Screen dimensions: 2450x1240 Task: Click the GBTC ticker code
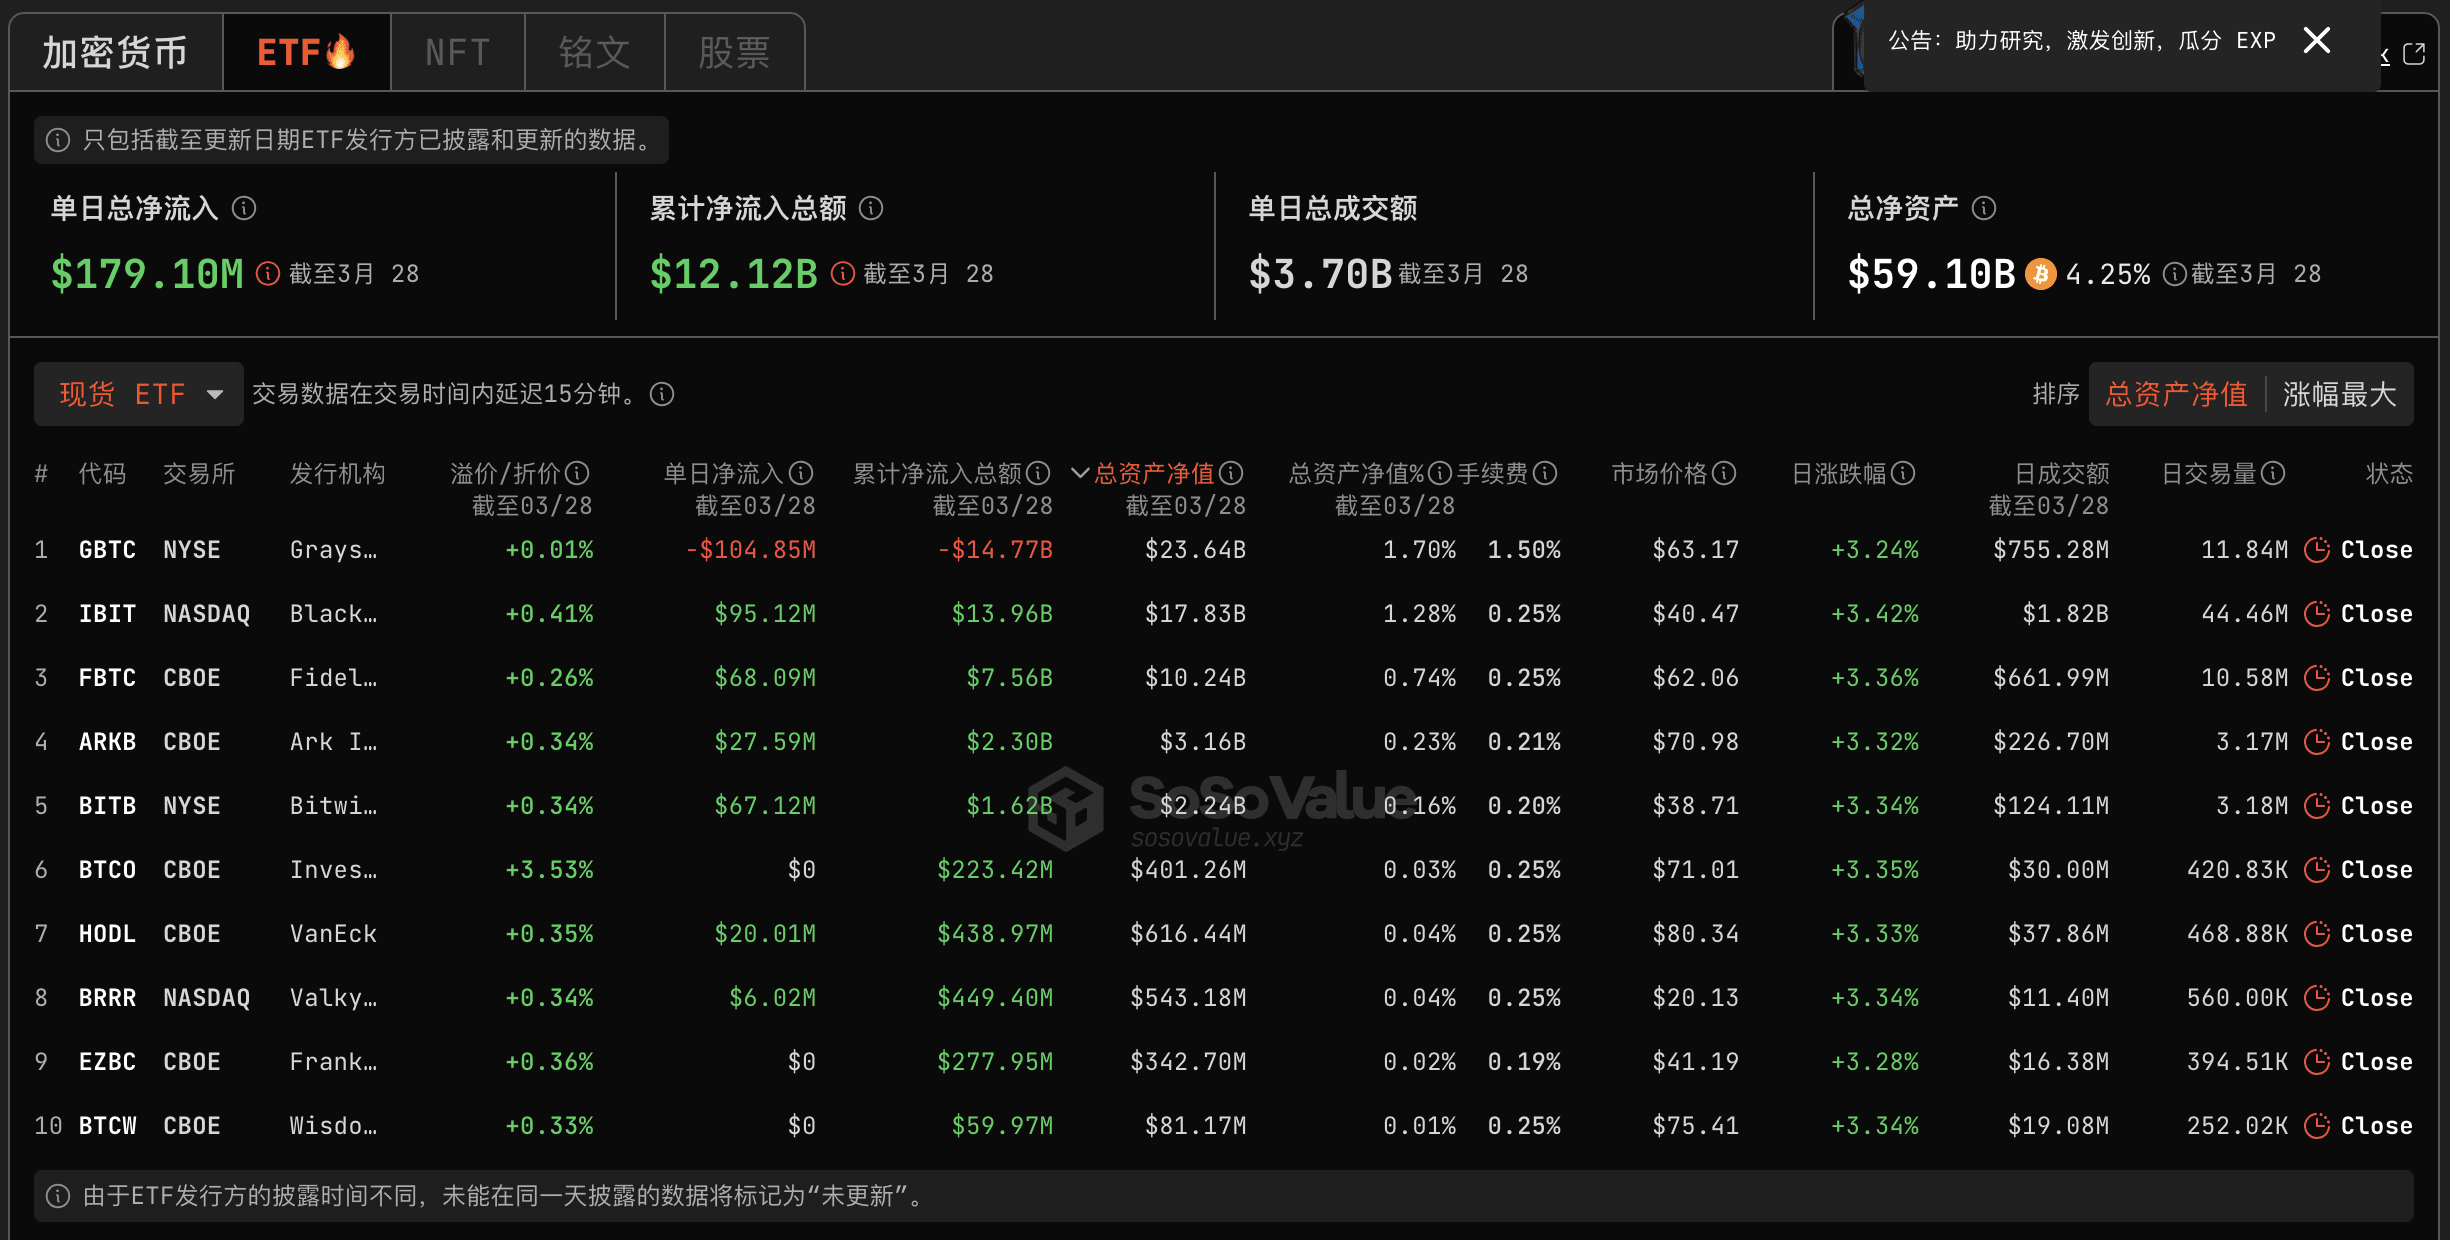click(x=106, y=549)
